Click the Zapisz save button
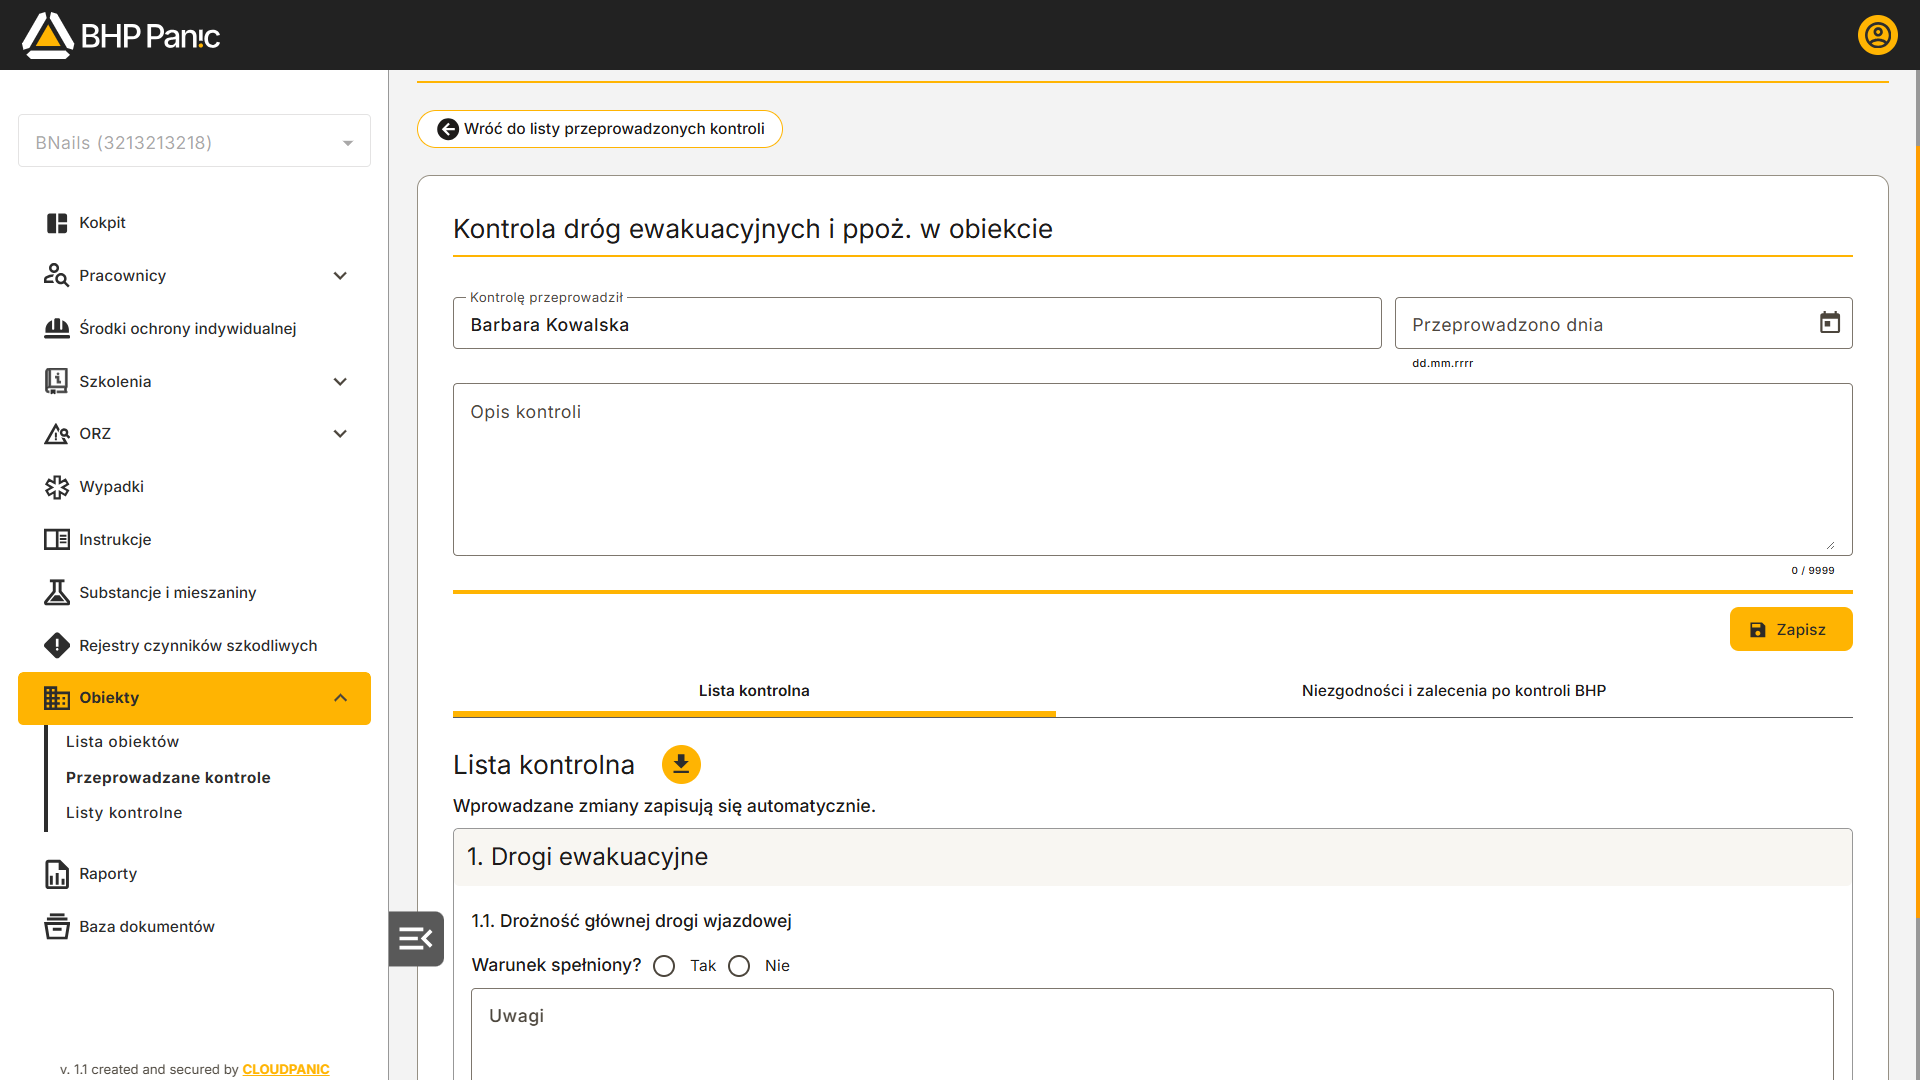Screen dimensions: 1920x1080 click(x=1791, y=629)
